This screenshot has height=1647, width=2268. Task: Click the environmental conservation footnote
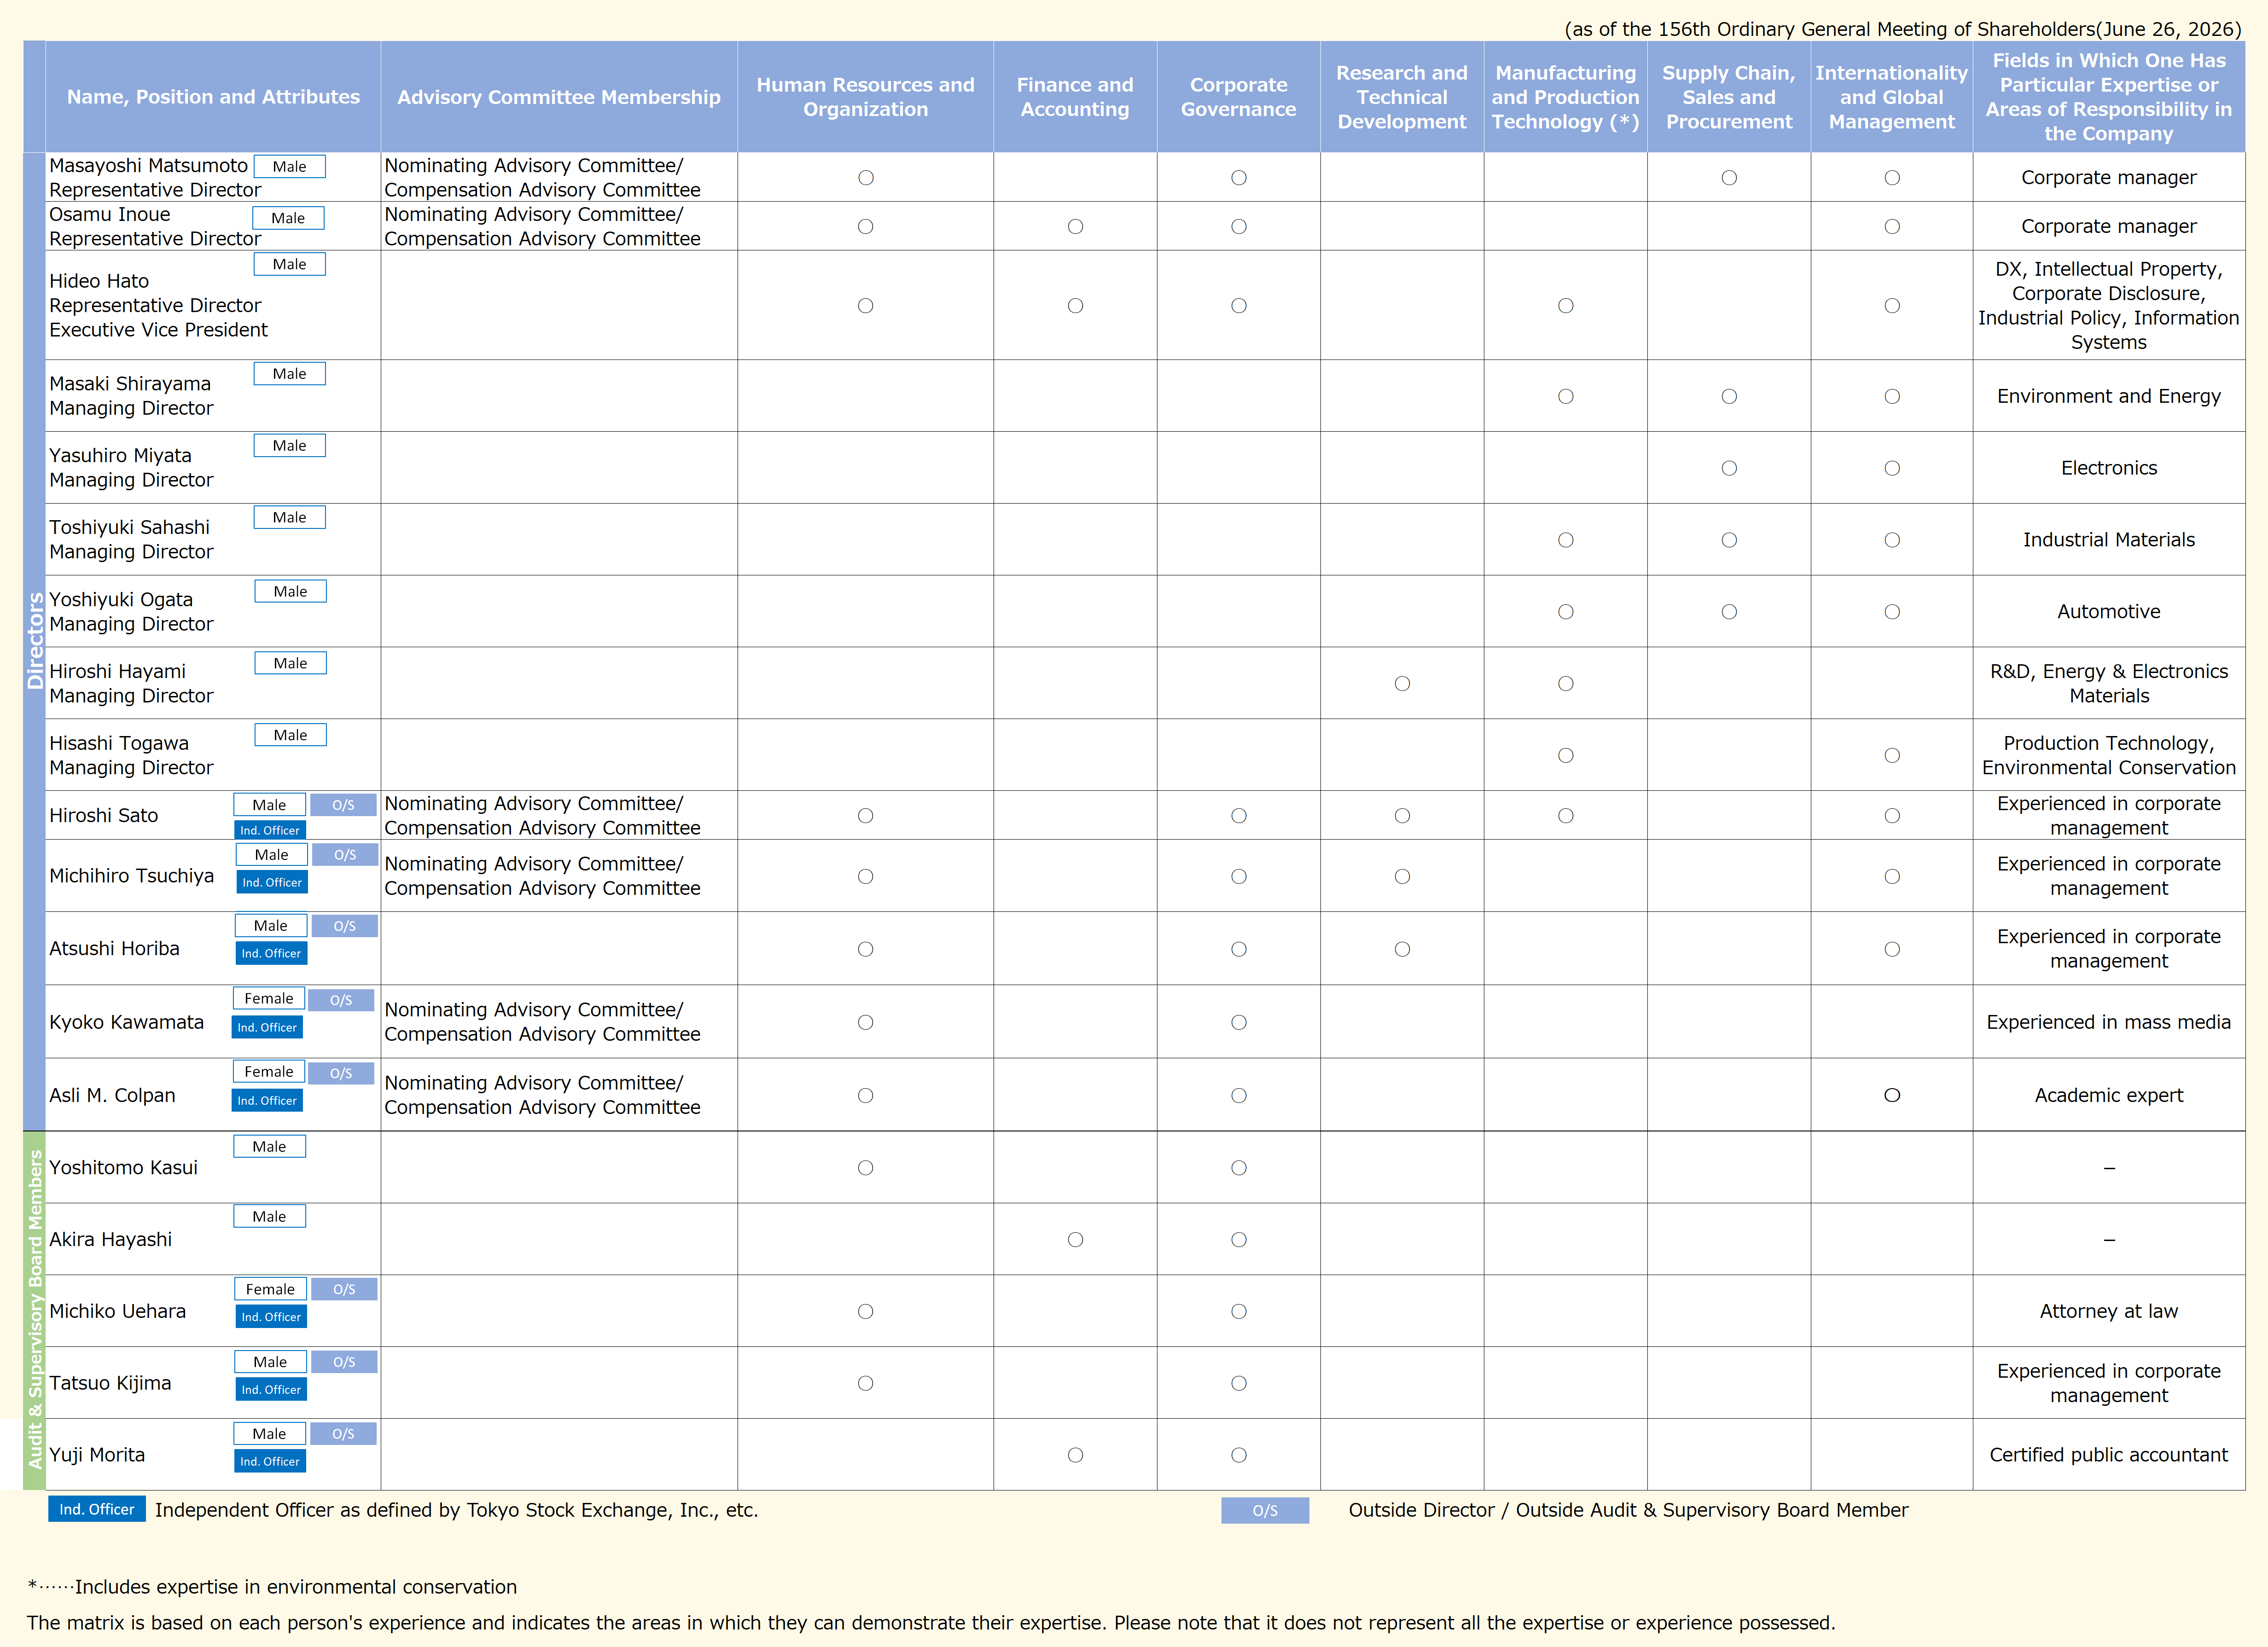[x=272, y=1587]
